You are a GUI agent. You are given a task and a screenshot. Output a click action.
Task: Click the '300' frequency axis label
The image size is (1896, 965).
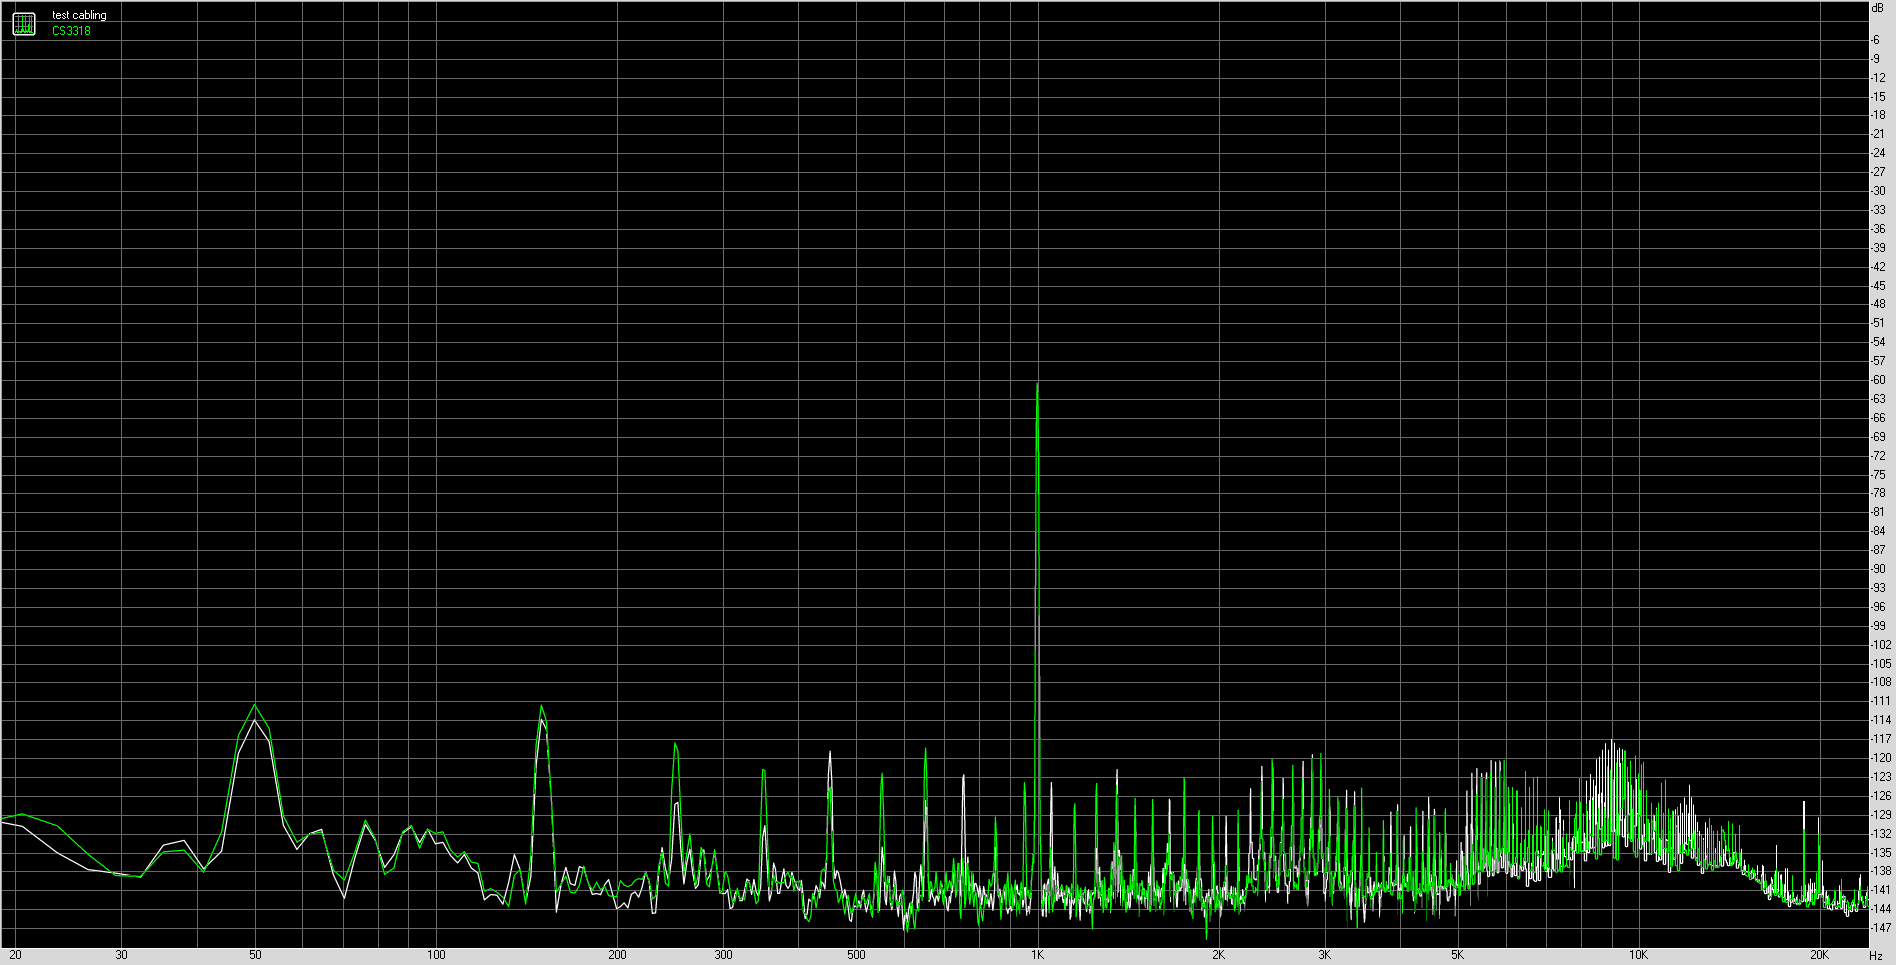point(723,955)
